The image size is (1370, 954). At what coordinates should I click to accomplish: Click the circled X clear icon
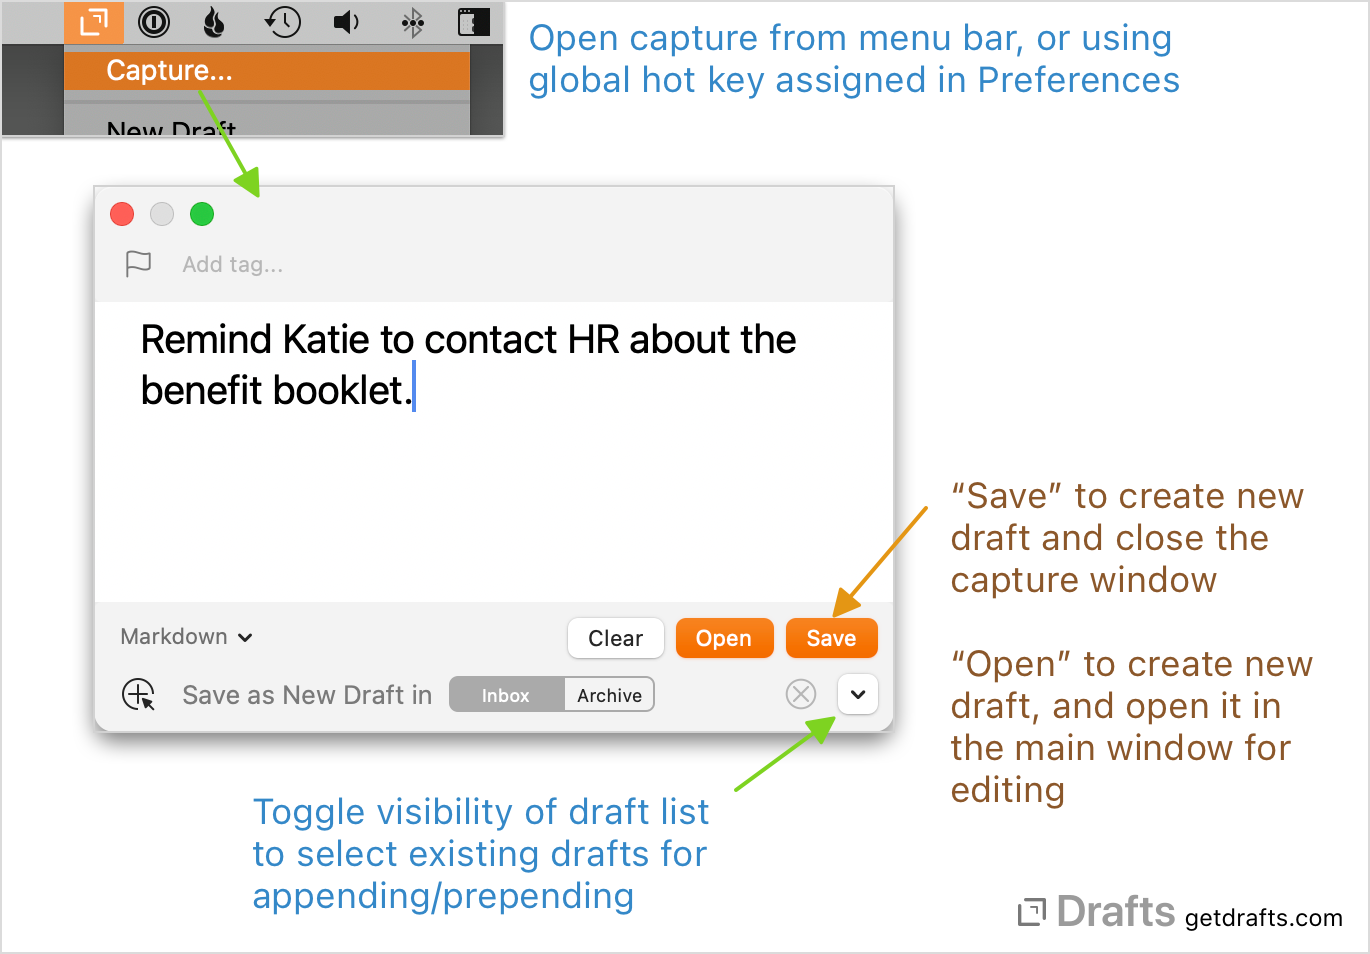click(801, 694)
